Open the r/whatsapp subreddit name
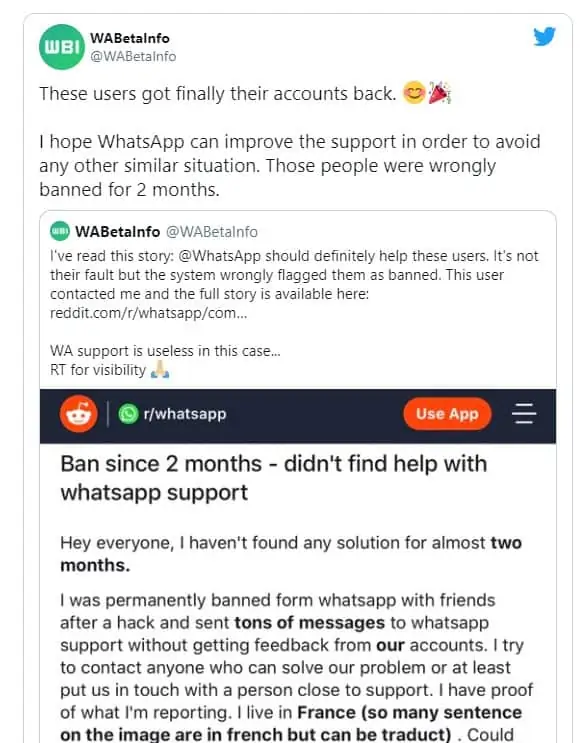 coord(185,414)
